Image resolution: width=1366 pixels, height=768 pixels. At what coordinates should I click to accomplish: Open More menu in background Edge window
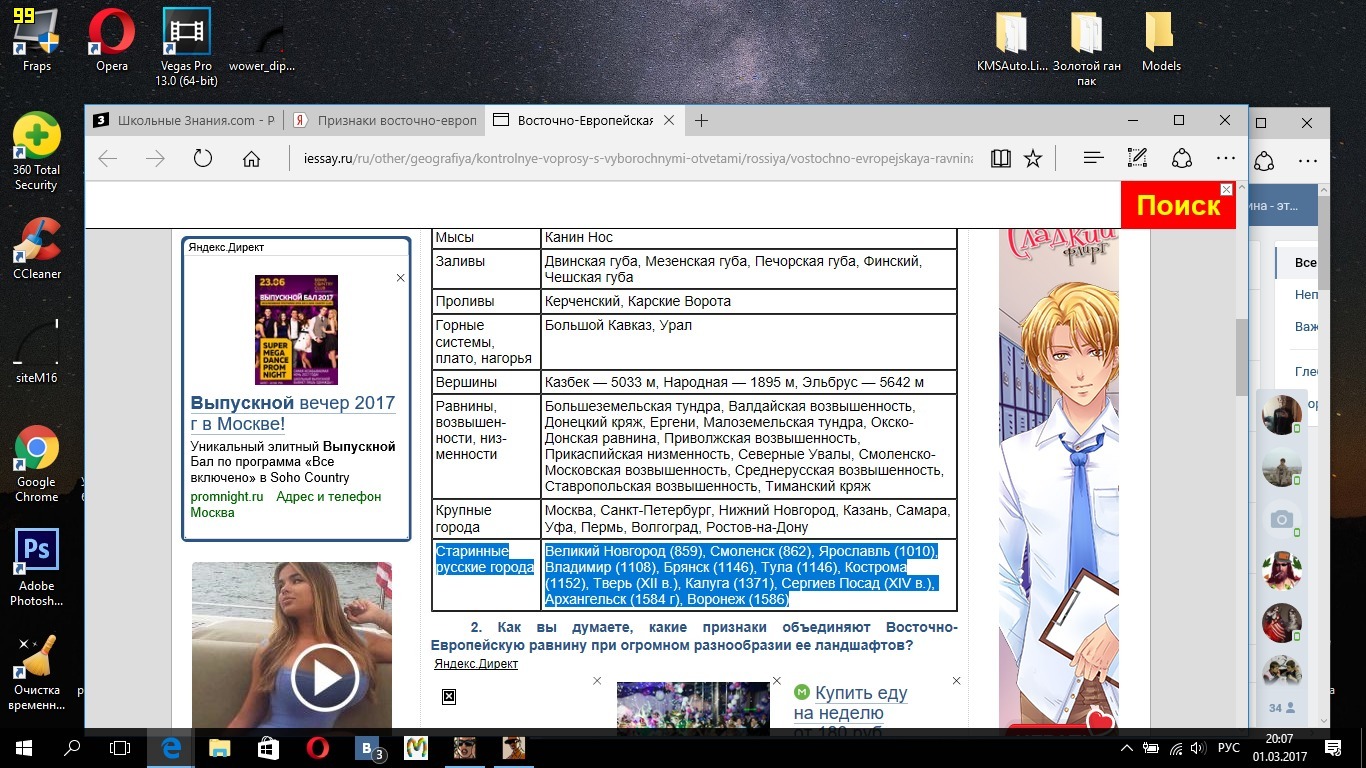pyautogui.click(x=1307, y=161)
